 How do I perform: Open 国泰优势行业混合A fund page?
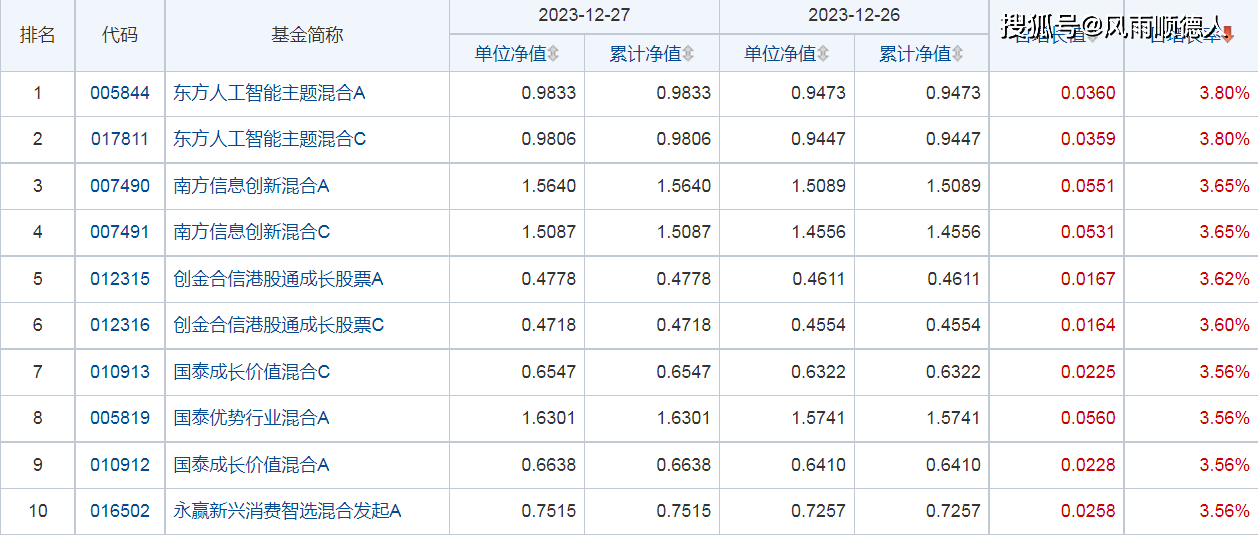coord(252,418)
